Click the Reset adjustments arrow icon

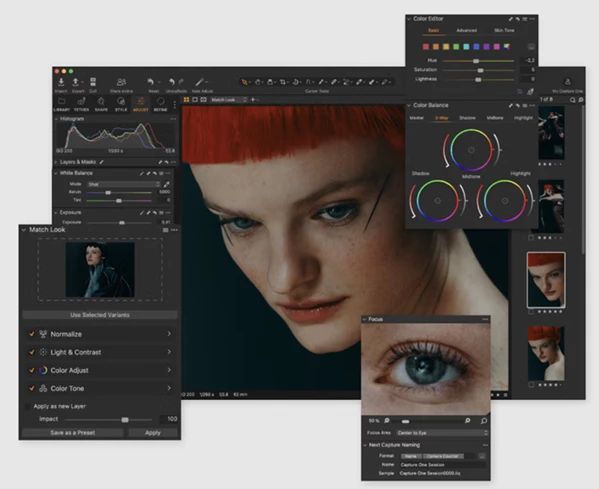coord(151,82)
